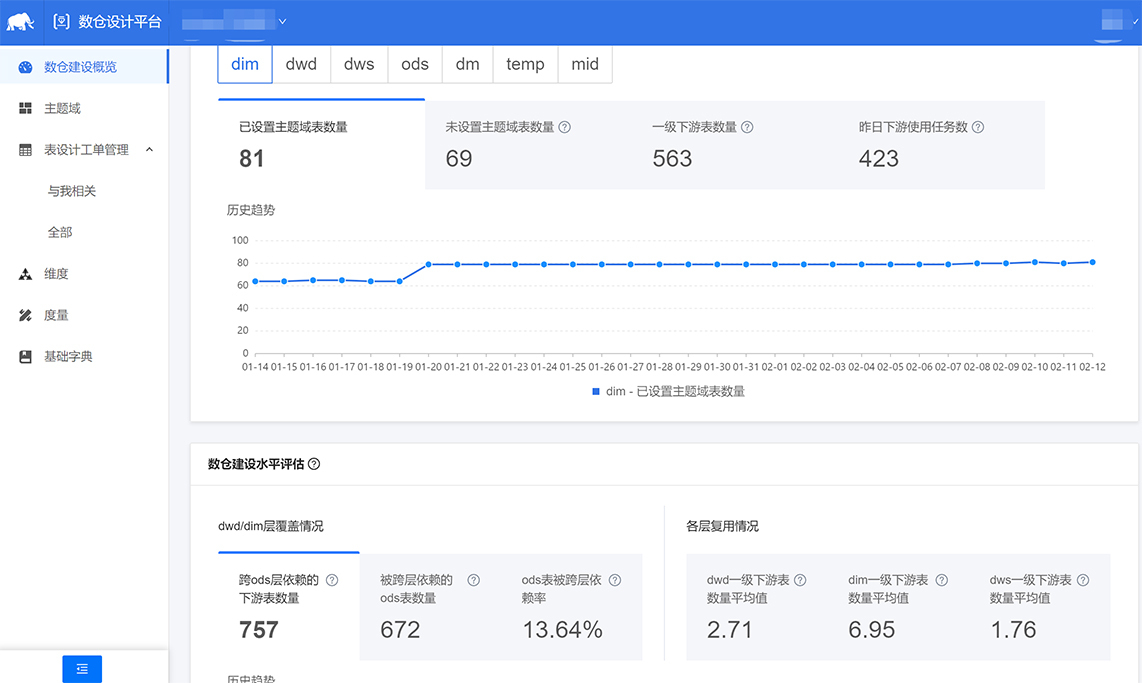Collapse the 表设计工单管理 submenu
Image resolution: width=1142 pixels, height=683 pixels.
pyautogui.click(x=149, y=150)
